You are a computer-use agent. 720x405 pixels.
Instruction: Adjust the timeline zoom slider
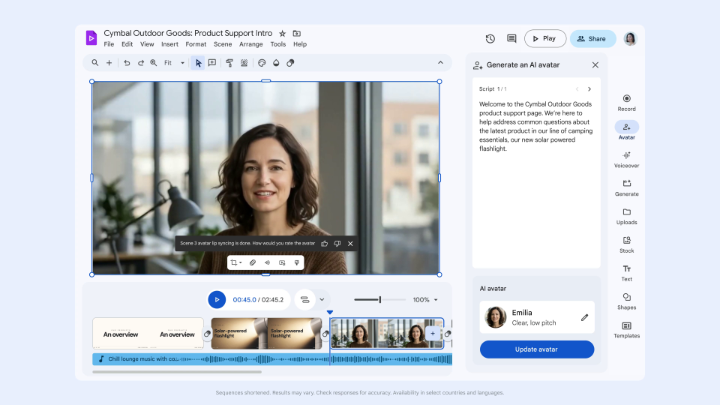[x=380, y=300]
